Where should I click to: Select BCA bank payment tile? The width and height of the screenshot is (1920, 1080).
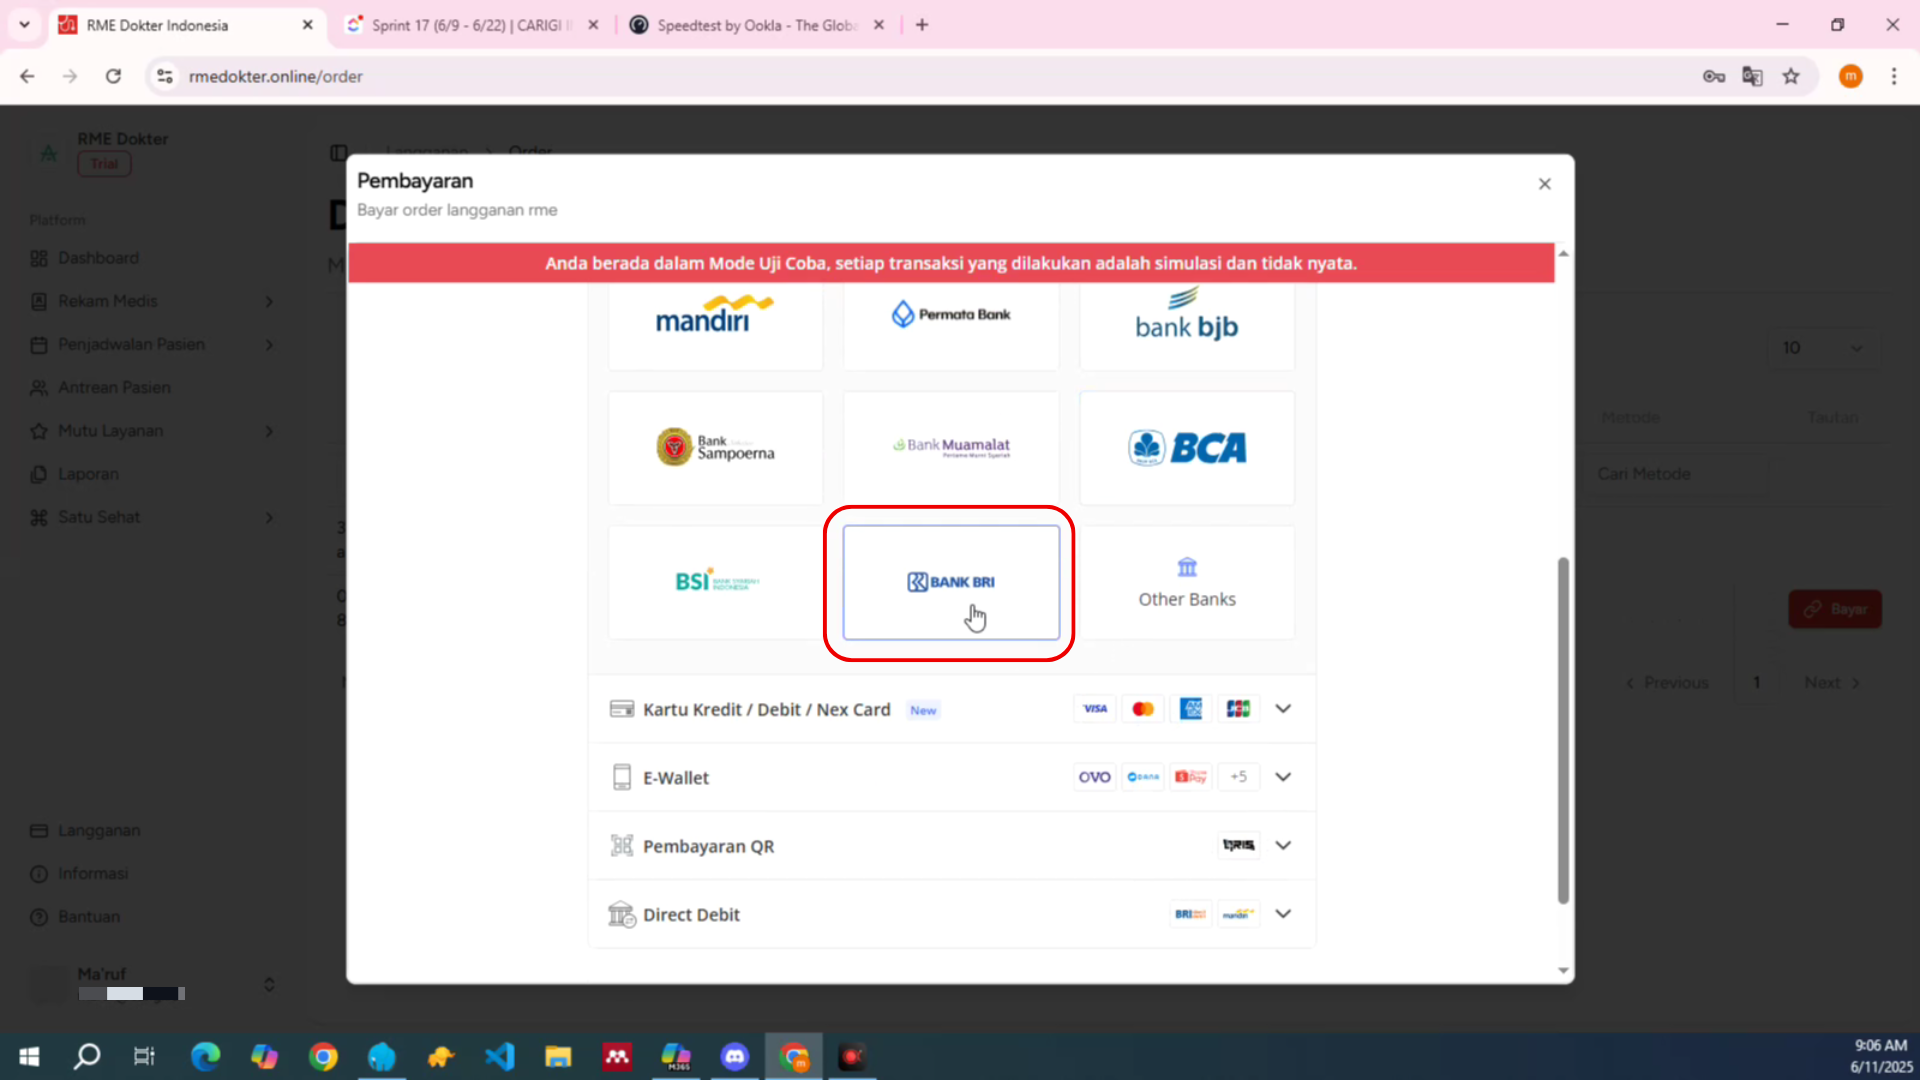pos(1187,447)
